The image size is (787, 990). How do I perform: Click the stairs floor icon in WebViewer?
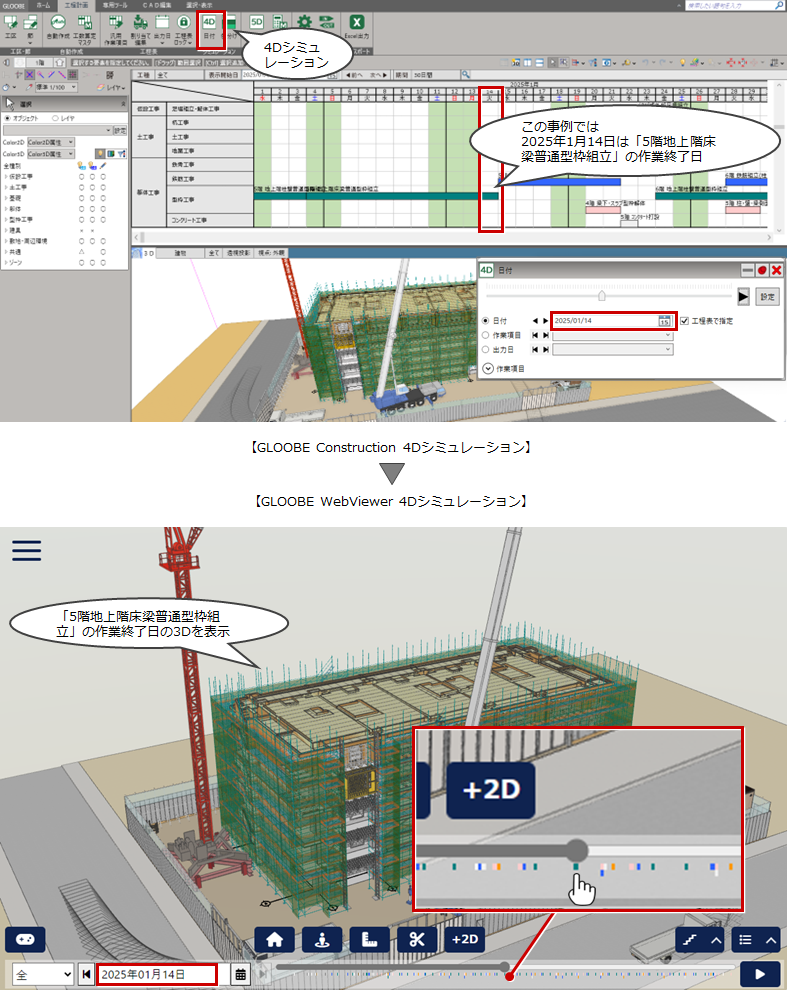click(689, 939)
